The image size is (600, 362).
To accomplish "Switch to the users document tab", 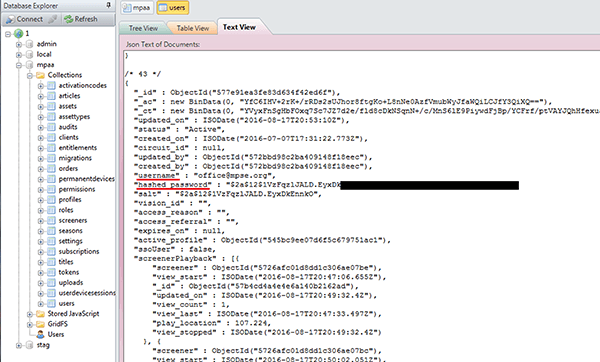I will [x=173, y=8].
